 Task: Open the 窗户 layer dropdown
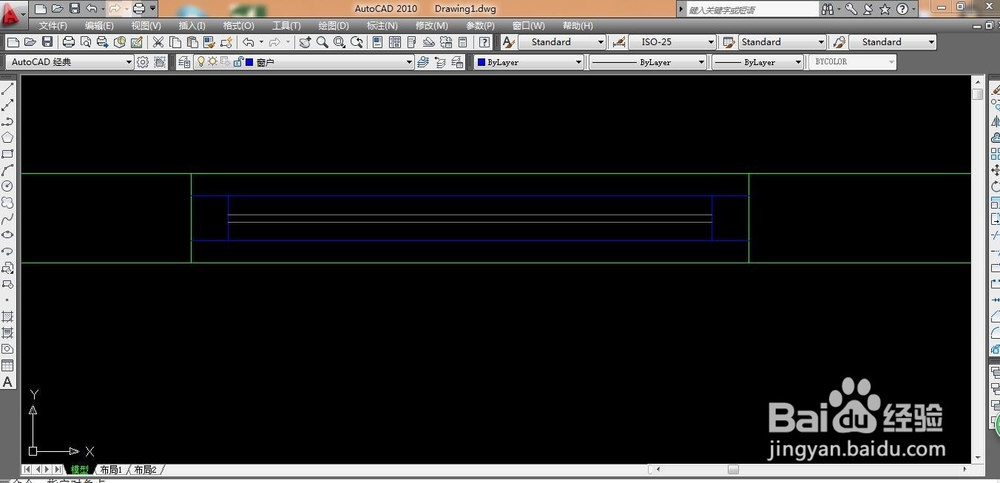304,62
